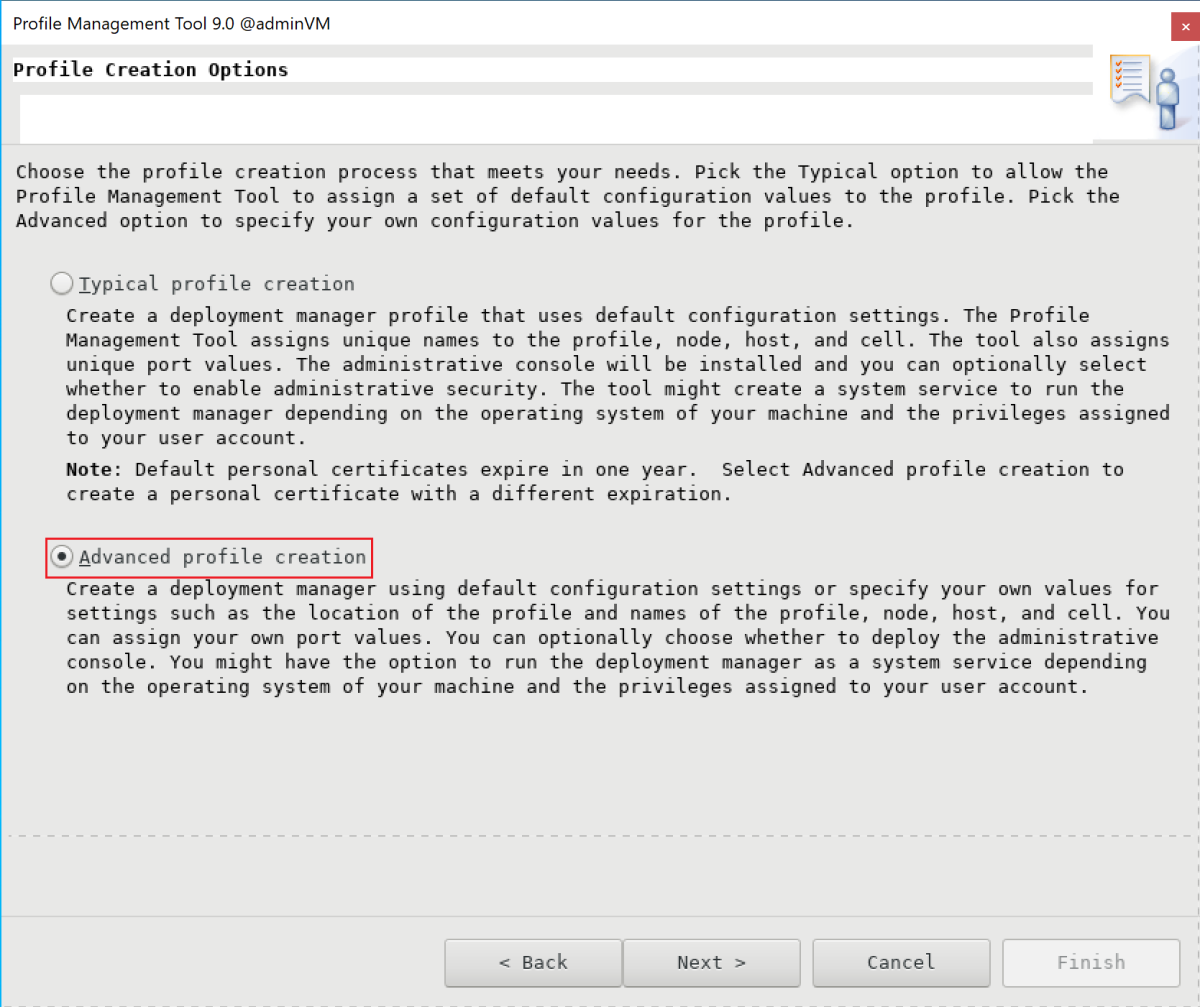1200x1007 pixels.
Task: Click the Advanced option description paragraph
Action: click(x=610, y=638)
